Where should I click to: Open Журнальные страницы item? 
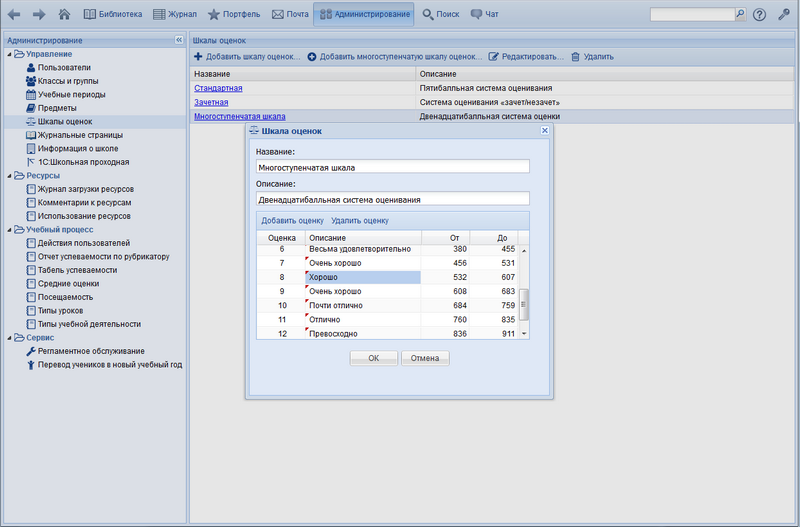pyautogui.click(x=80, y=135)
